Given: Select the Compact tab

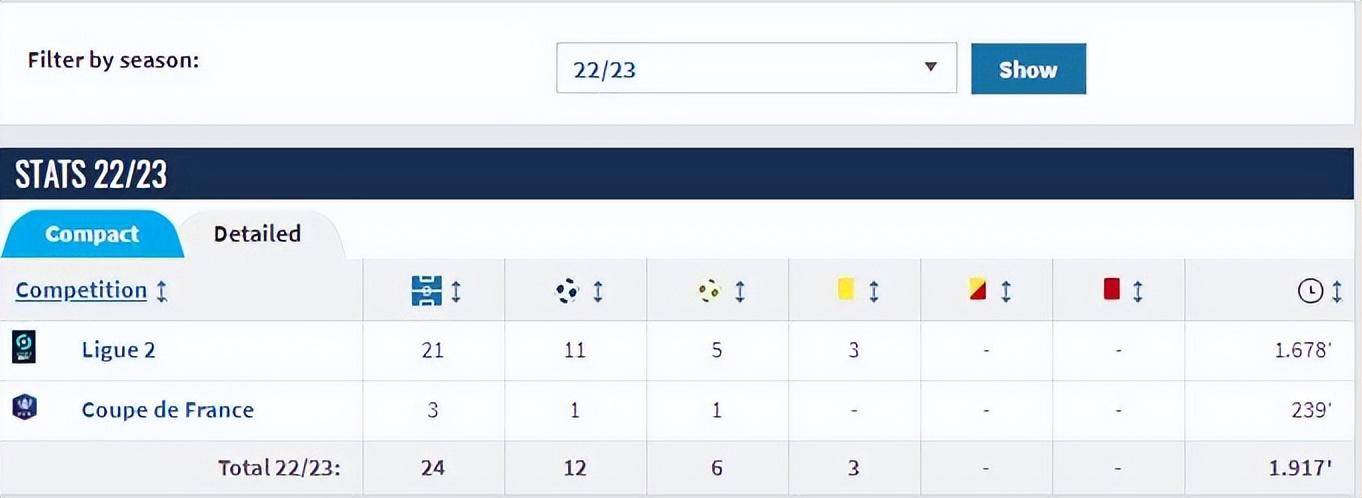Looking at the screenshot, I should point(92,234).
